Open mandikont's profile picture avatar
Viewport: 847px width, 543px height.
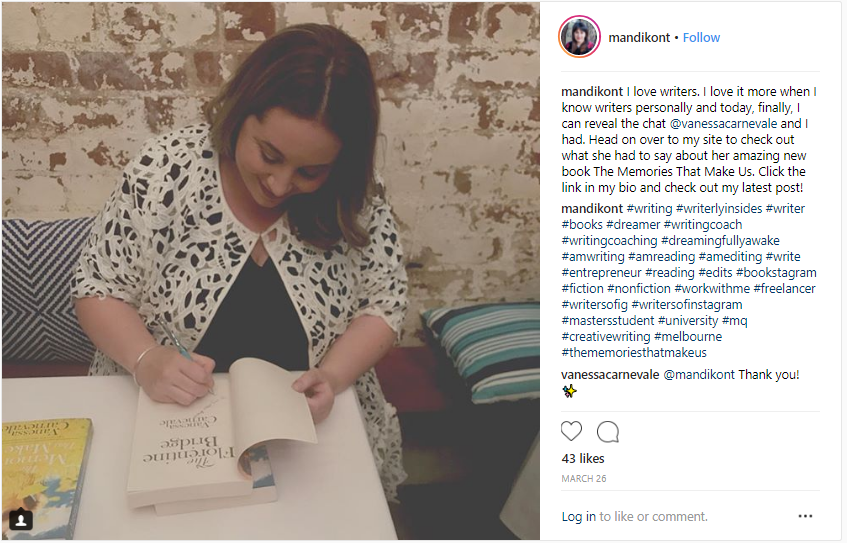pos(579,37)
